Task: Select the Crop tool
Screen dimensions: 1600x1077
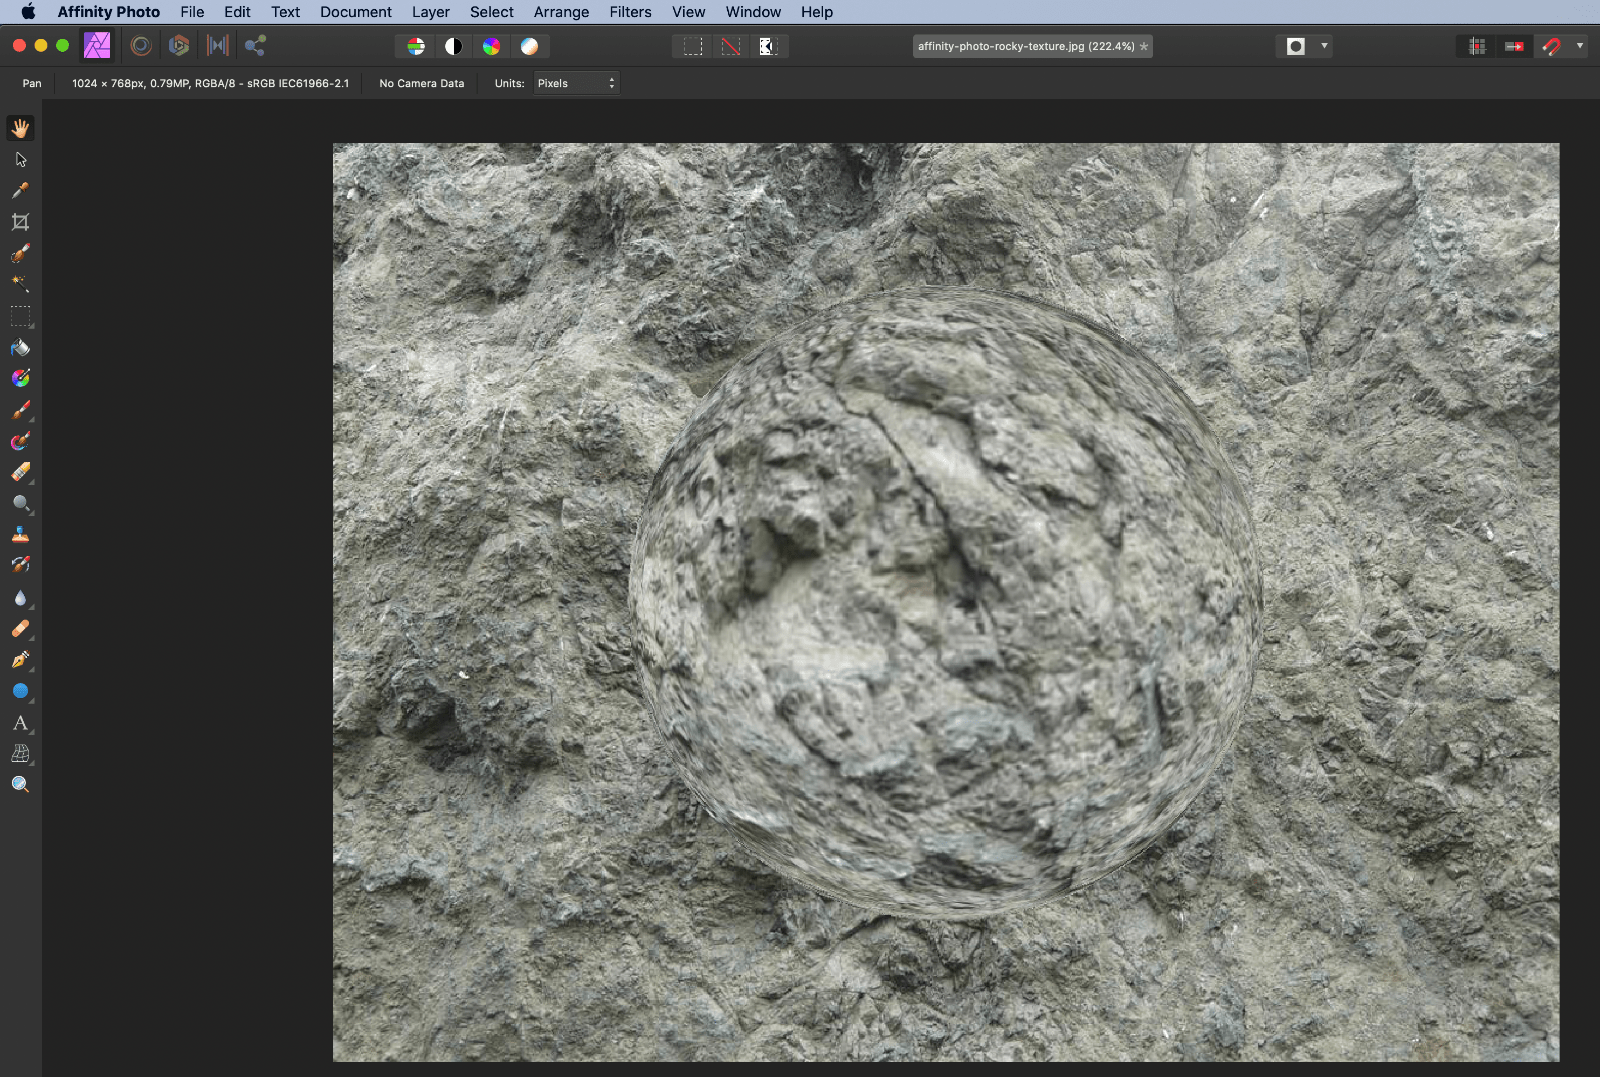Action: pos(20,222)
